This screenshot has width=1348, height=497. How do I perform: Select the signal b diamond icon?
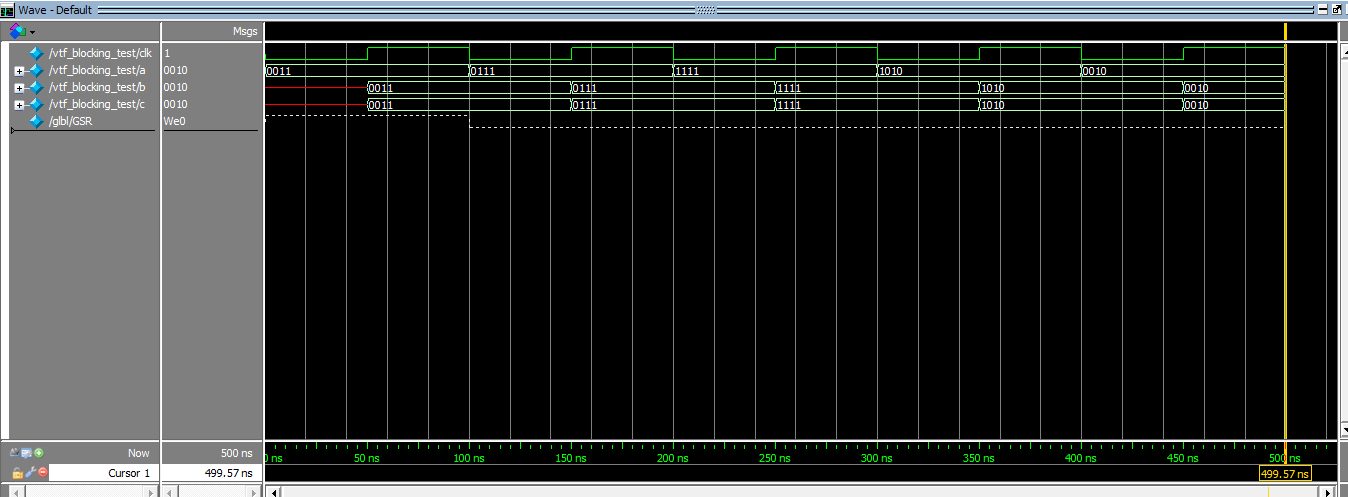(x=37, y=88)
